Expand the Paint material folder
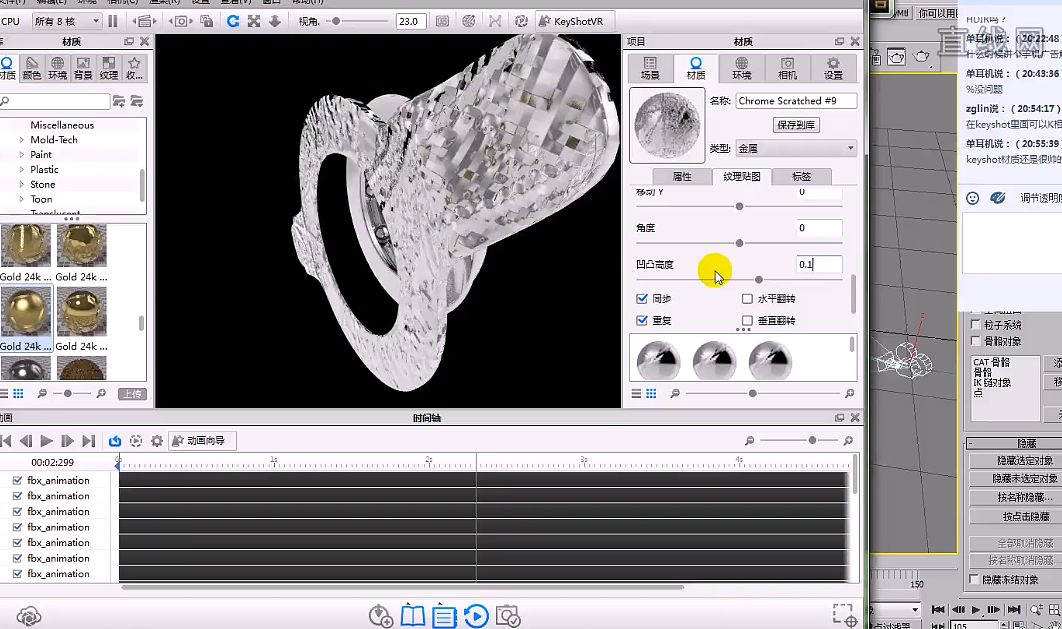The image size is (1062, 629). [x=22, y=154]
